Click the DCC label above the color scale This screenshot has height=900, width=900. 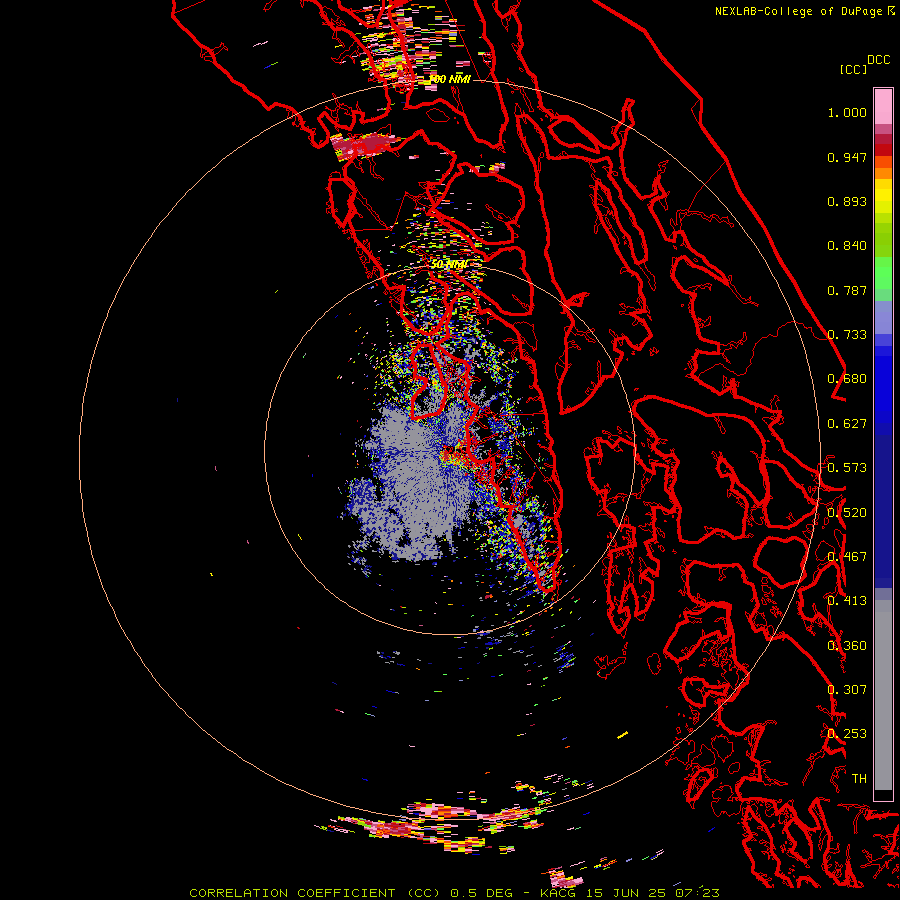click(878, 60)
